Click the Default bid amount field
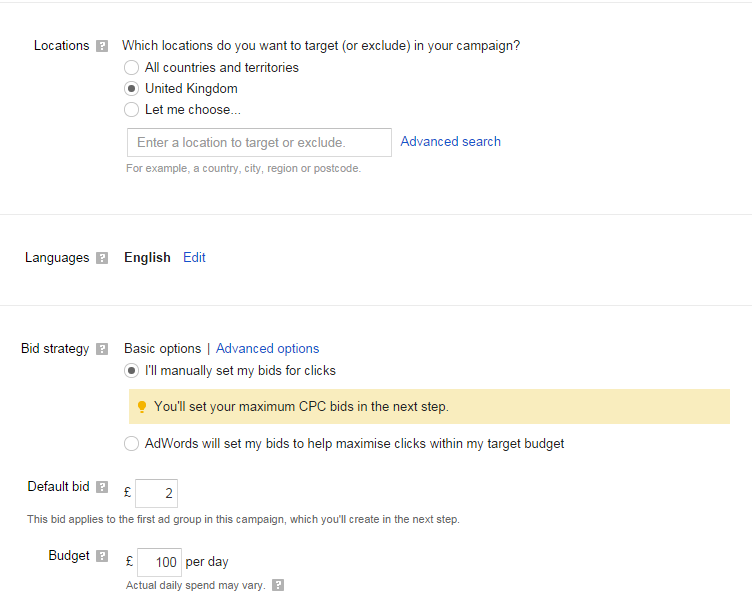This screenshot has width=752, height=602. click(x=156, y=493)
